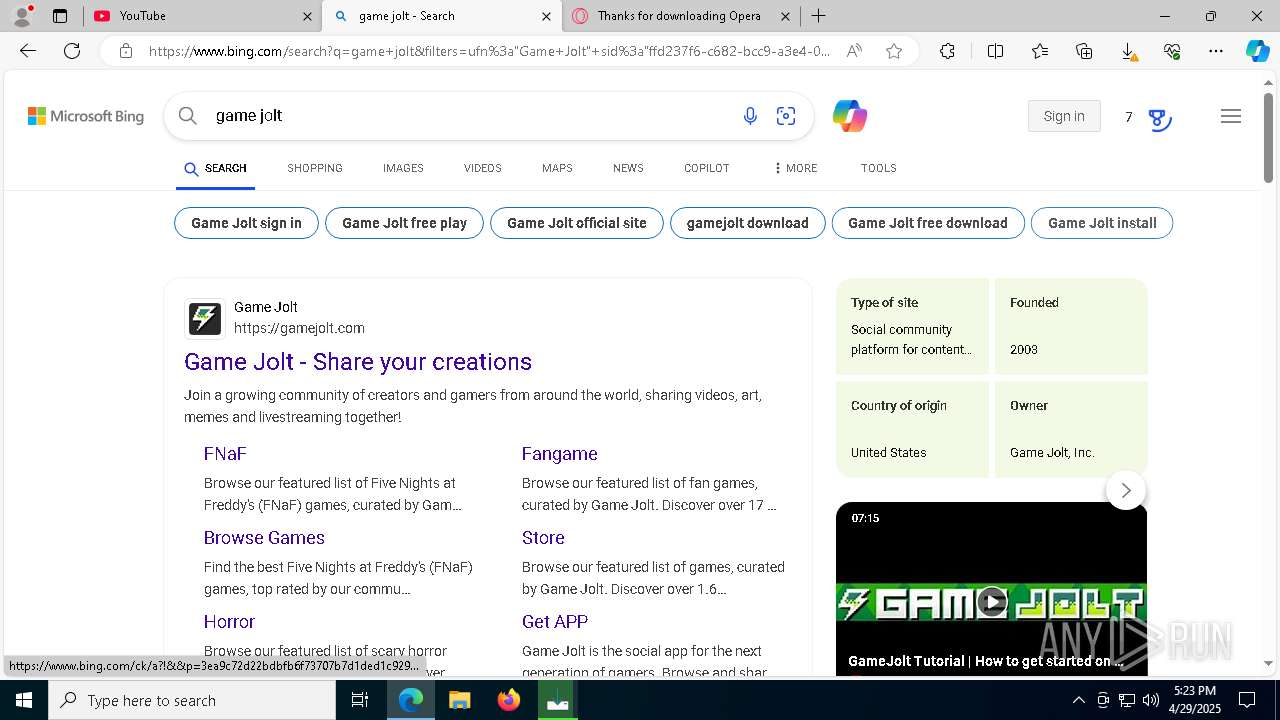
Task: Open Game Jolt - Share your creations link
Action: tap(358, 362)
